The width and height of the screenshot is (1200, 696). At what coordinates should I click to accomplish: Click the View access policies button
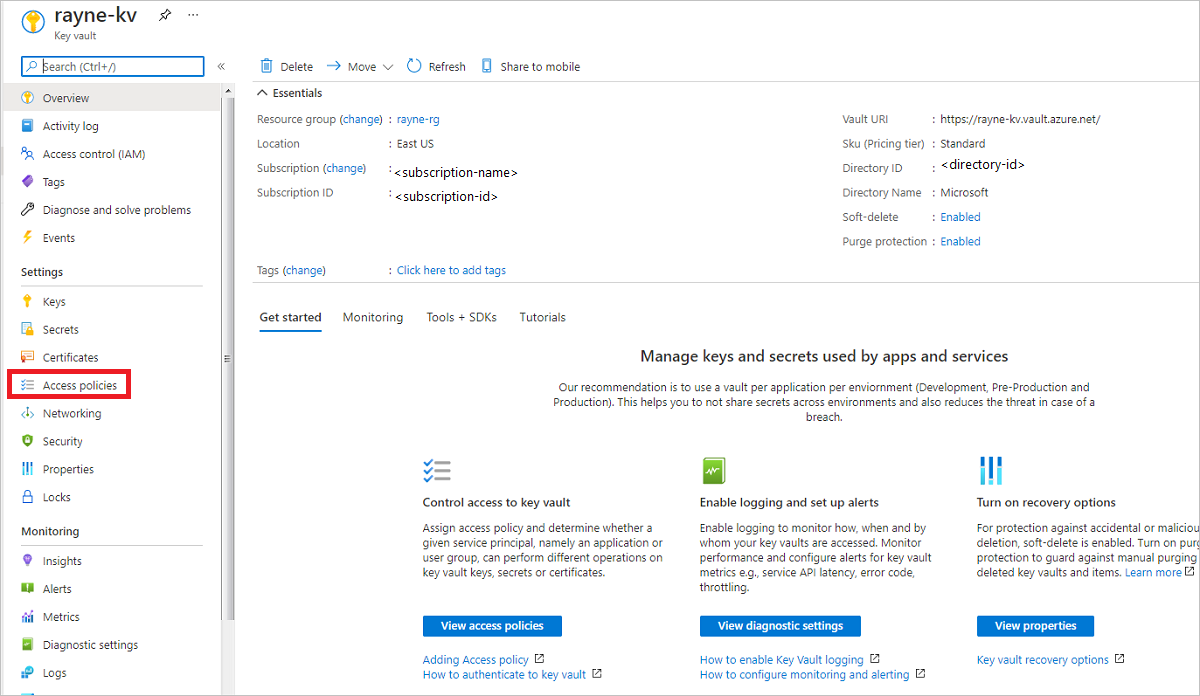[492, 626]
